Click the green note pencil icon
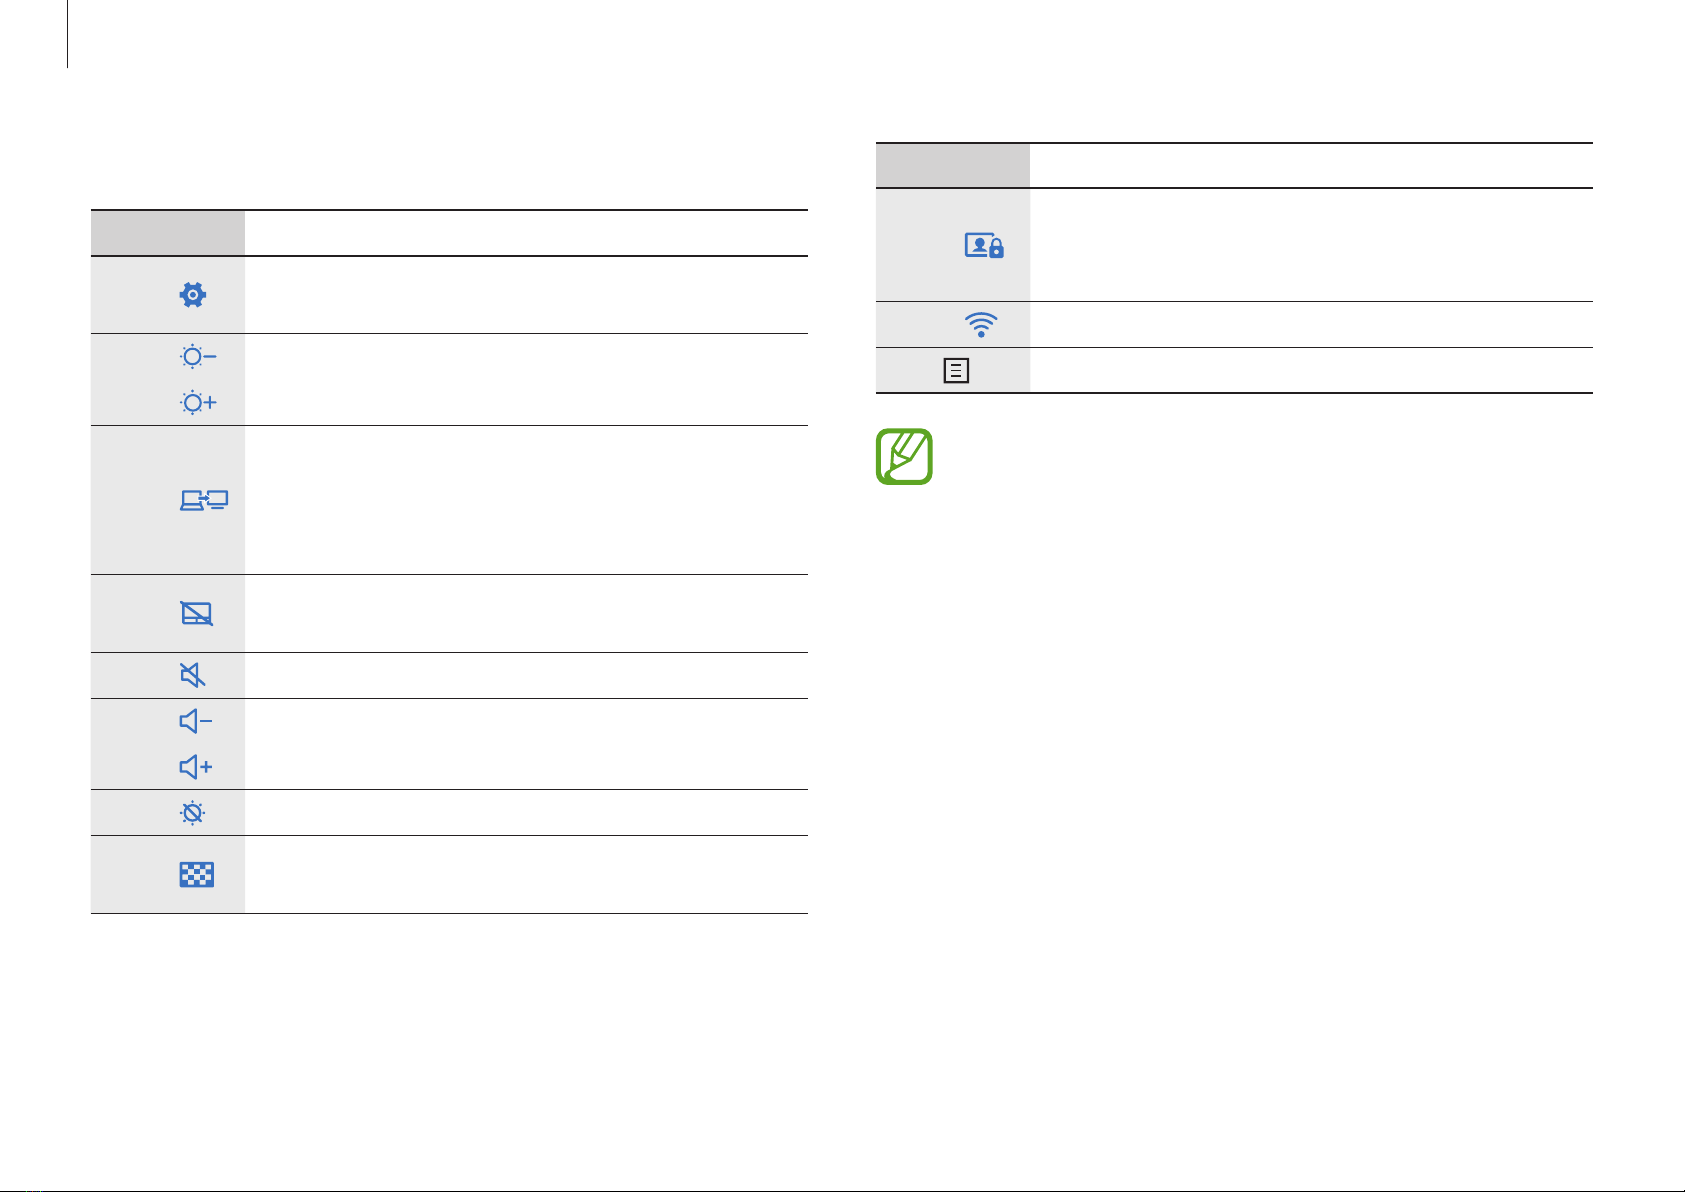Viewport: 1685px width, 1192px height. 905,457
